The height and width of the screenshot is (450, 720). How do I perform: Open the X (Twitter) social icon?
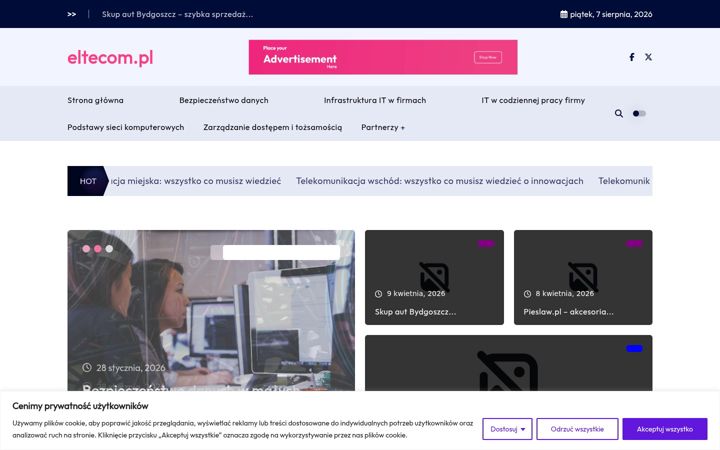(648, 57)
